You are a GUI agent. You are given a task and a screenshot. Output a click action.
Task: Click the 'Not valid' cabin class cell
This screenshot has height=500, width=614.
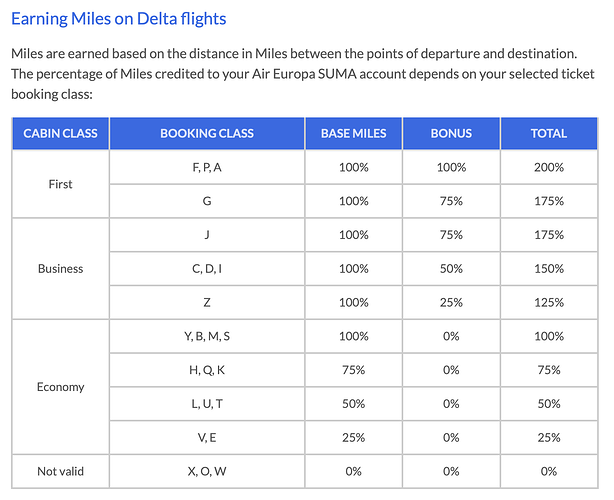click(x=60, y=470)
